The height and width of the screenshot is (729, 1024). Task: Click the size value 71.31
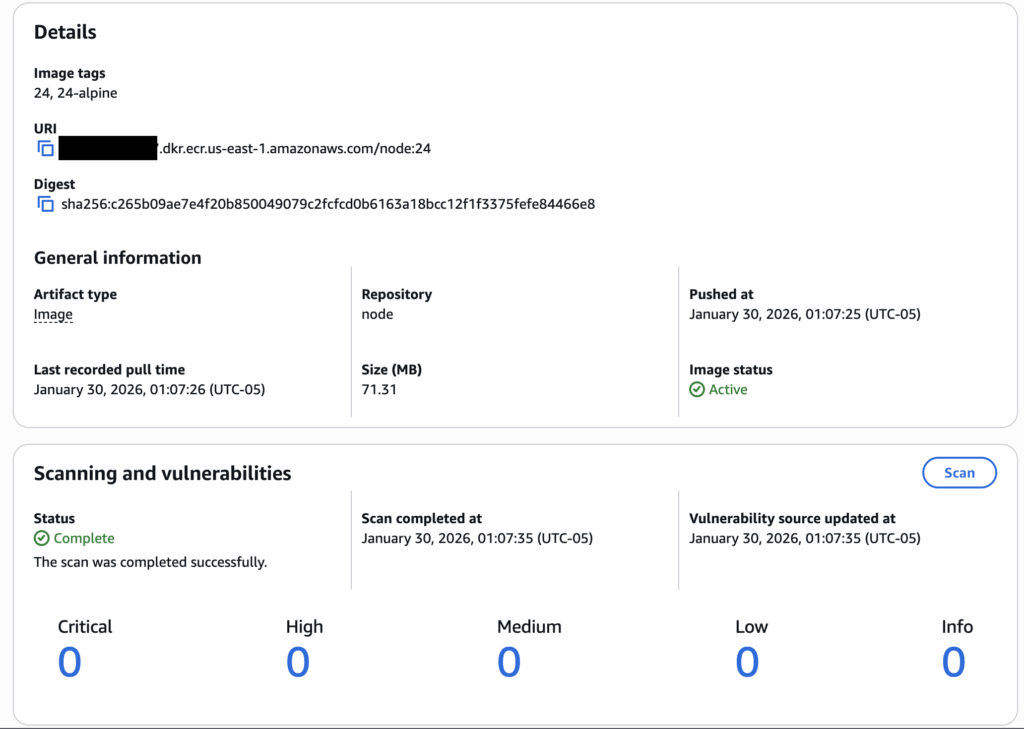379,389
